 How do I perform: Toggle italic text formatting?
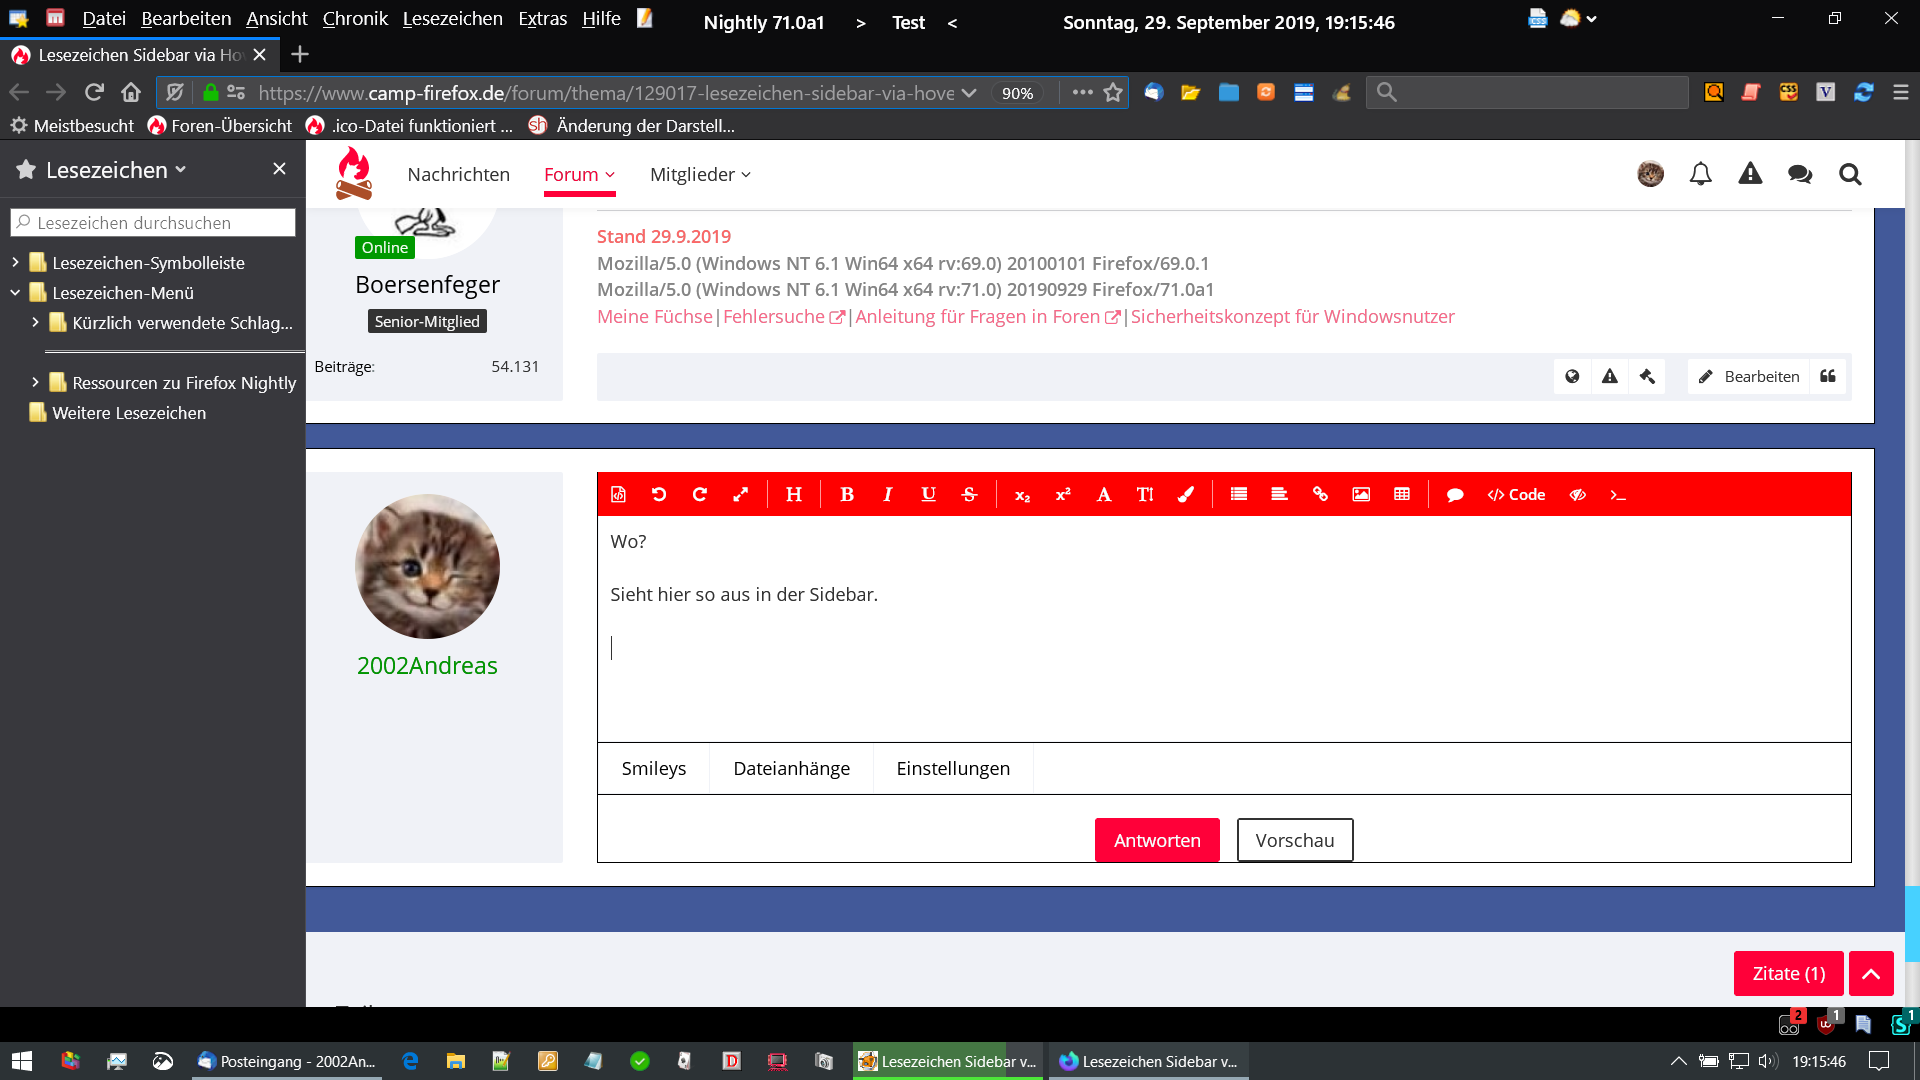point(887,495)
